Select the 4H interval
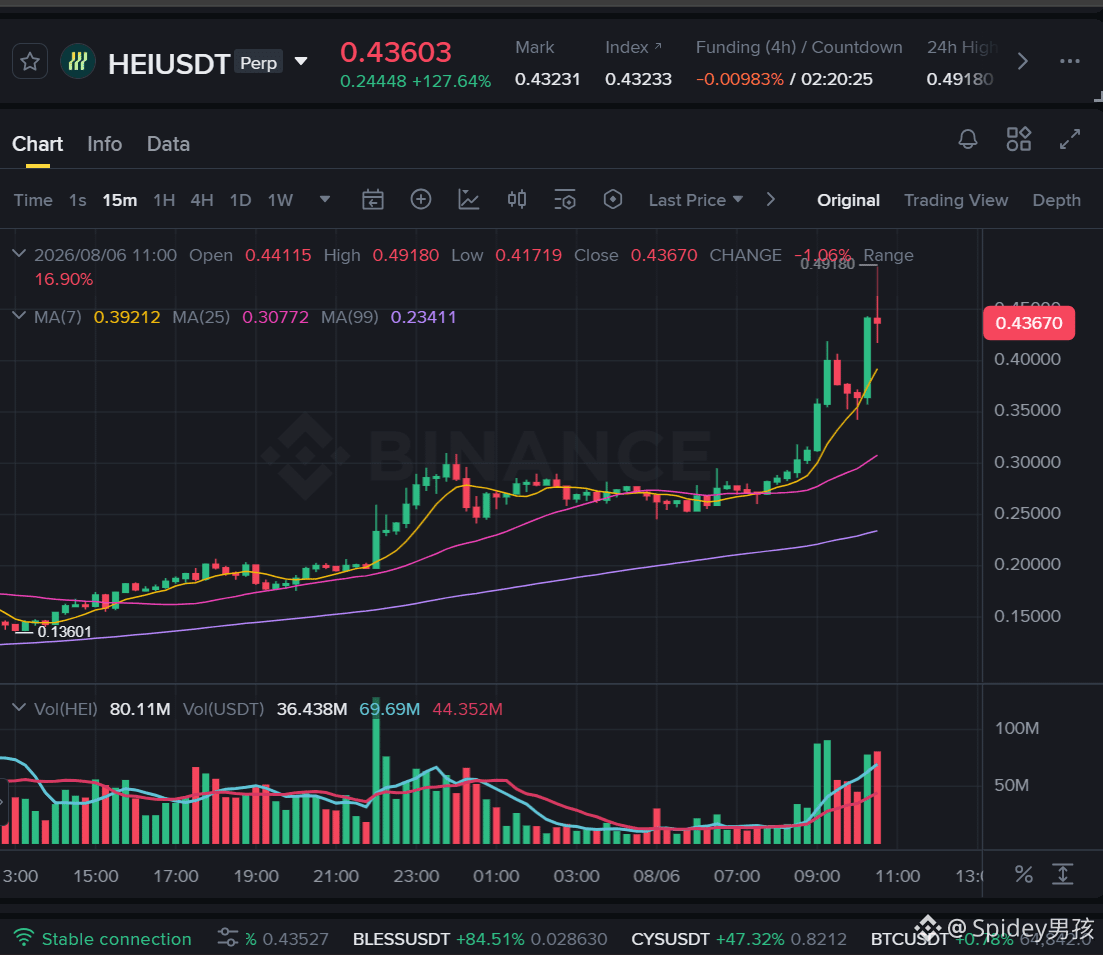 202,200
